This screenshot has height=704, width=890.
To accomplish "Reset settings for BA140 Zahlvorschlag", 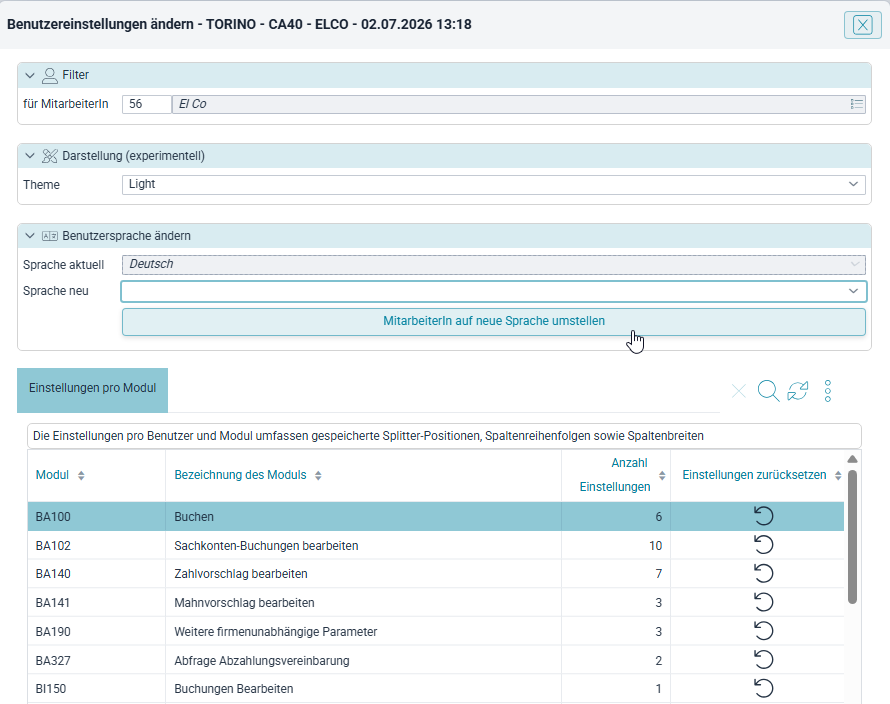I will pos(763,573).
